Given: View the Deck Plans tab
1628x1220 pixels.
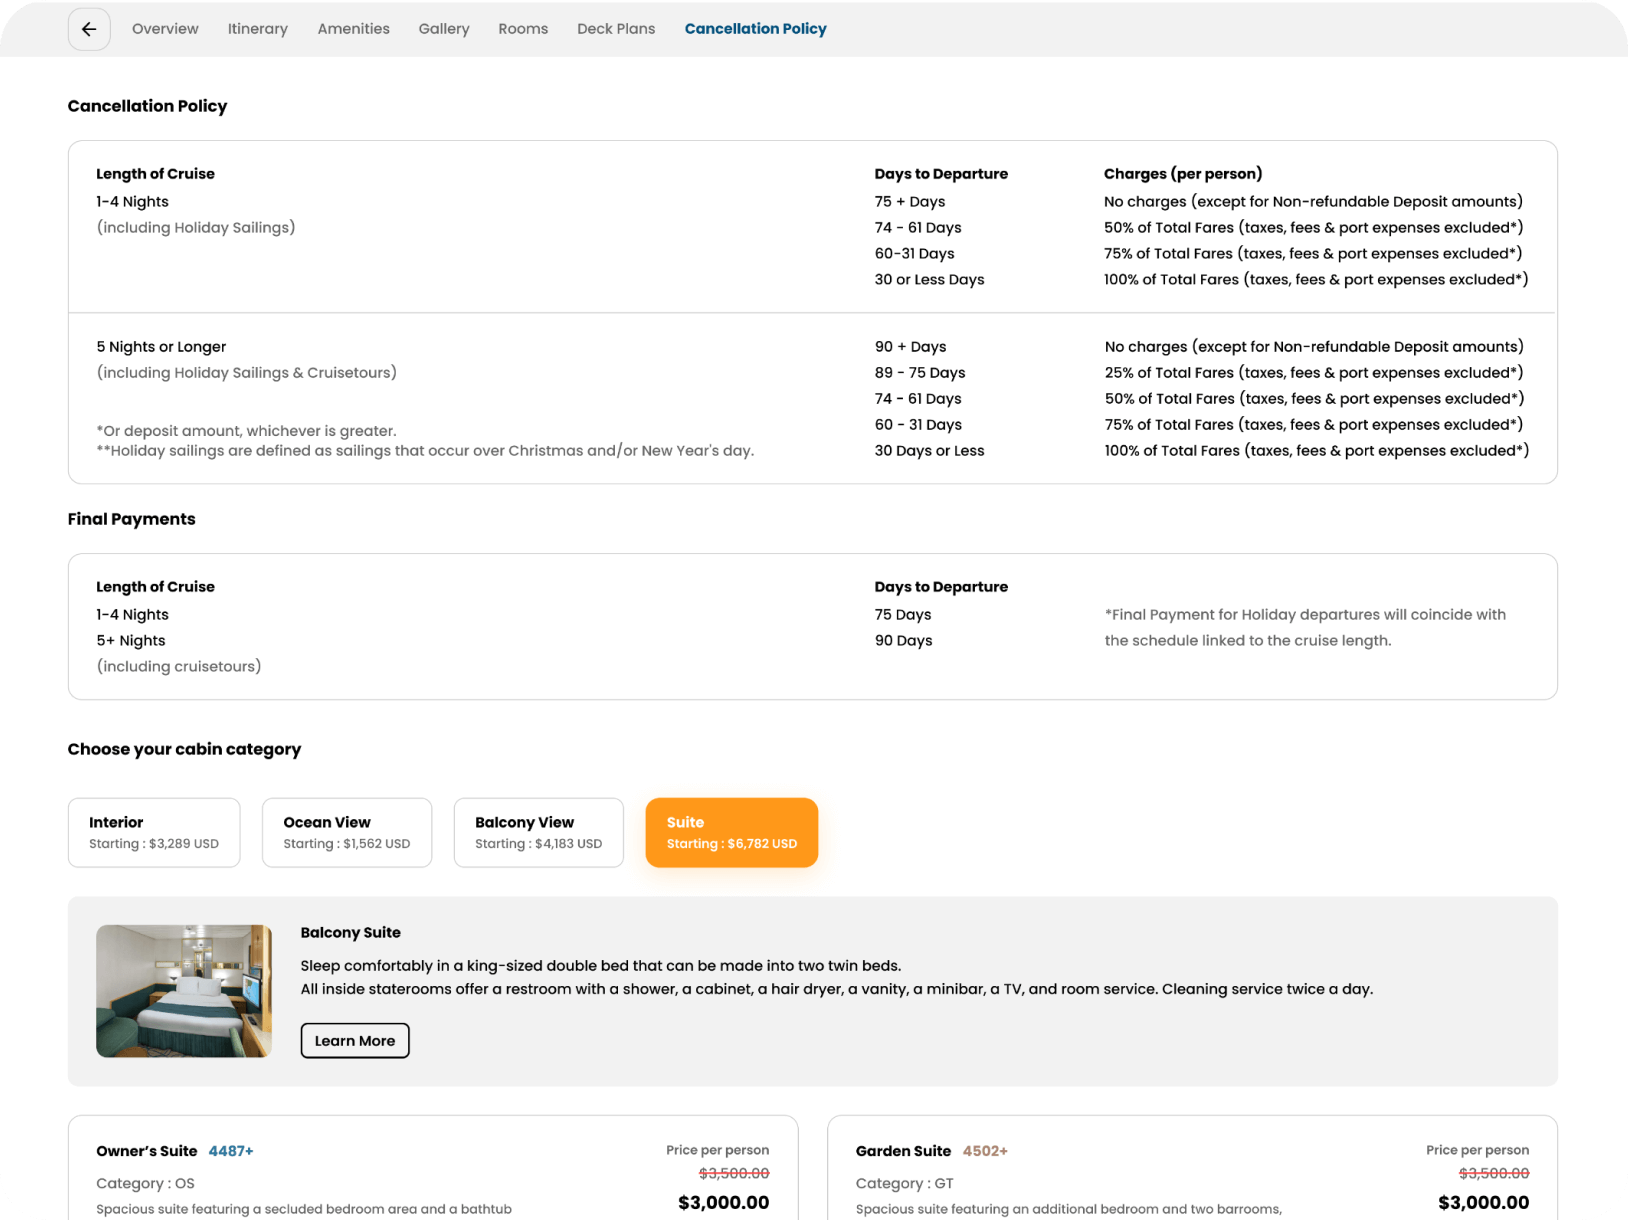Looking at the screenshot, I should pyautogui.click(x=616, y=29).
